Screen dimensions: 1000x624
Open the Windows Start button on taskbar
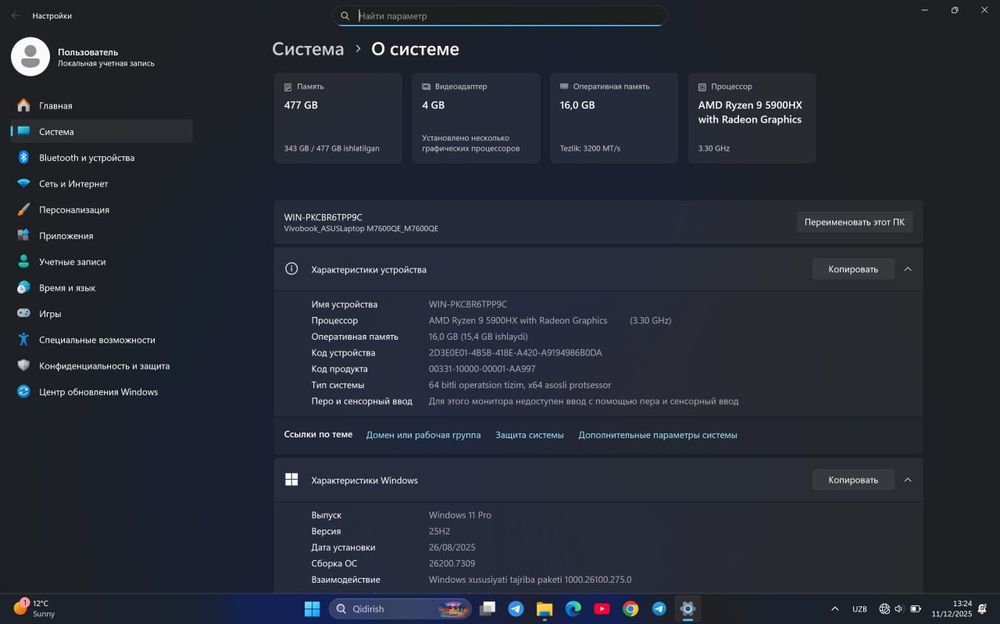312,609
